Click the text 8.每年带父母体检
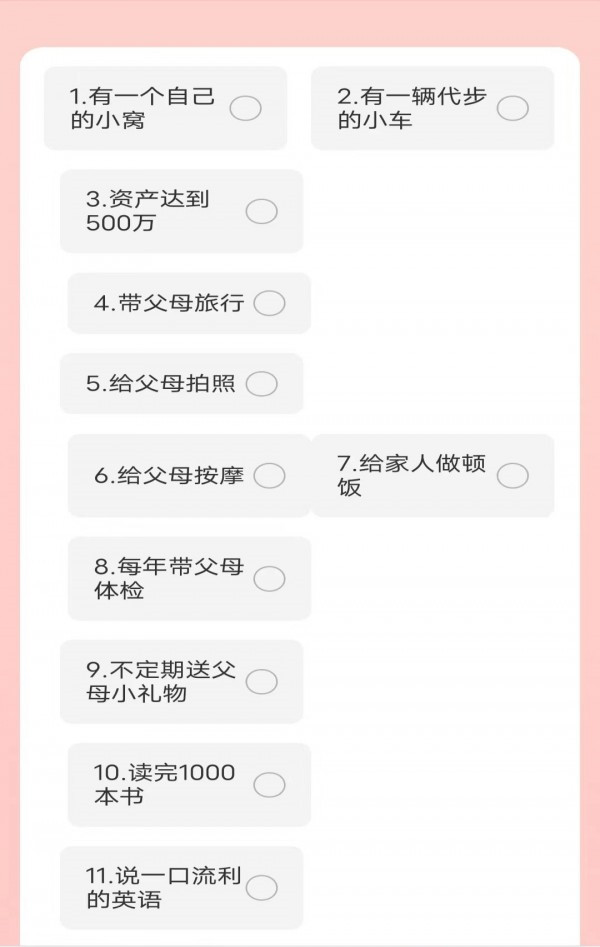Viewport: 600px width, 947px height. click(x=168, y=578)
